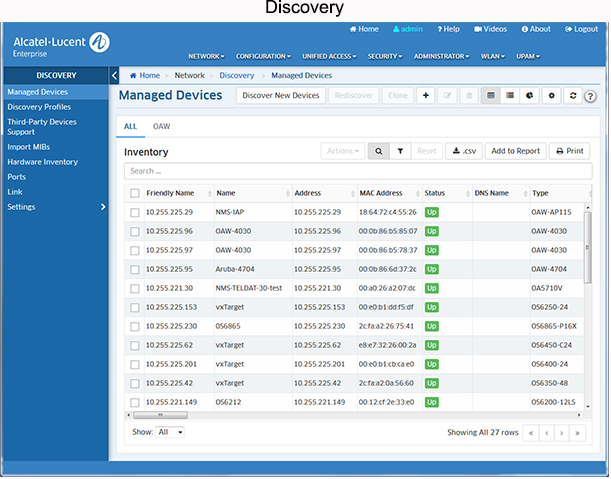Open the SECURITY menu in navigation bar
The height and width of the screenshot is (479, 611).
(x=385, y=56)
